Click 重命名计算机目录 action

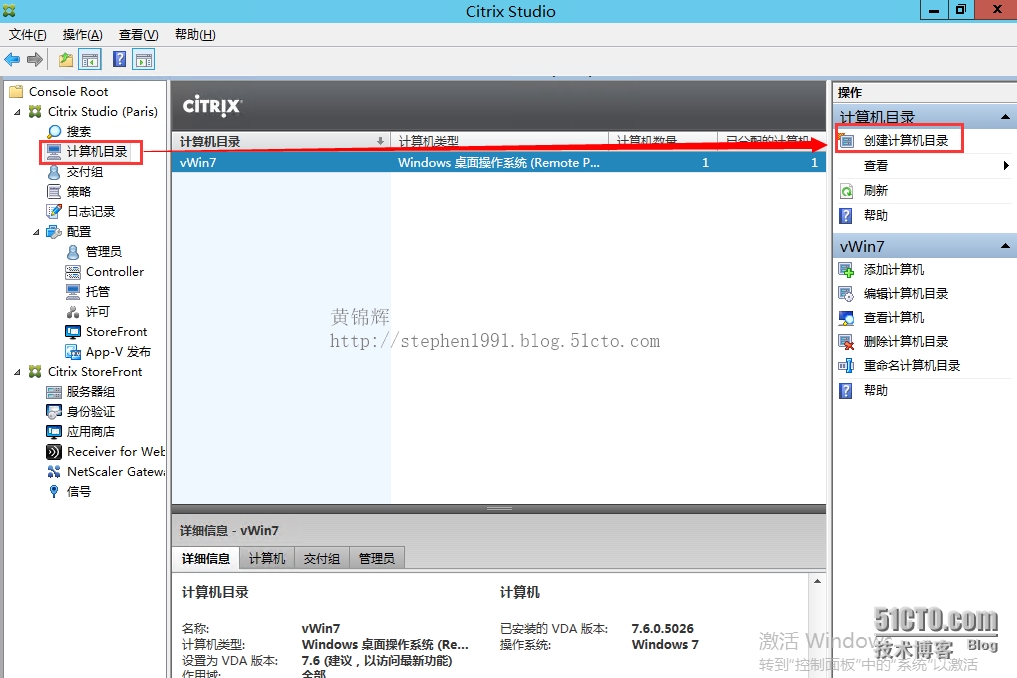point(911,365)
